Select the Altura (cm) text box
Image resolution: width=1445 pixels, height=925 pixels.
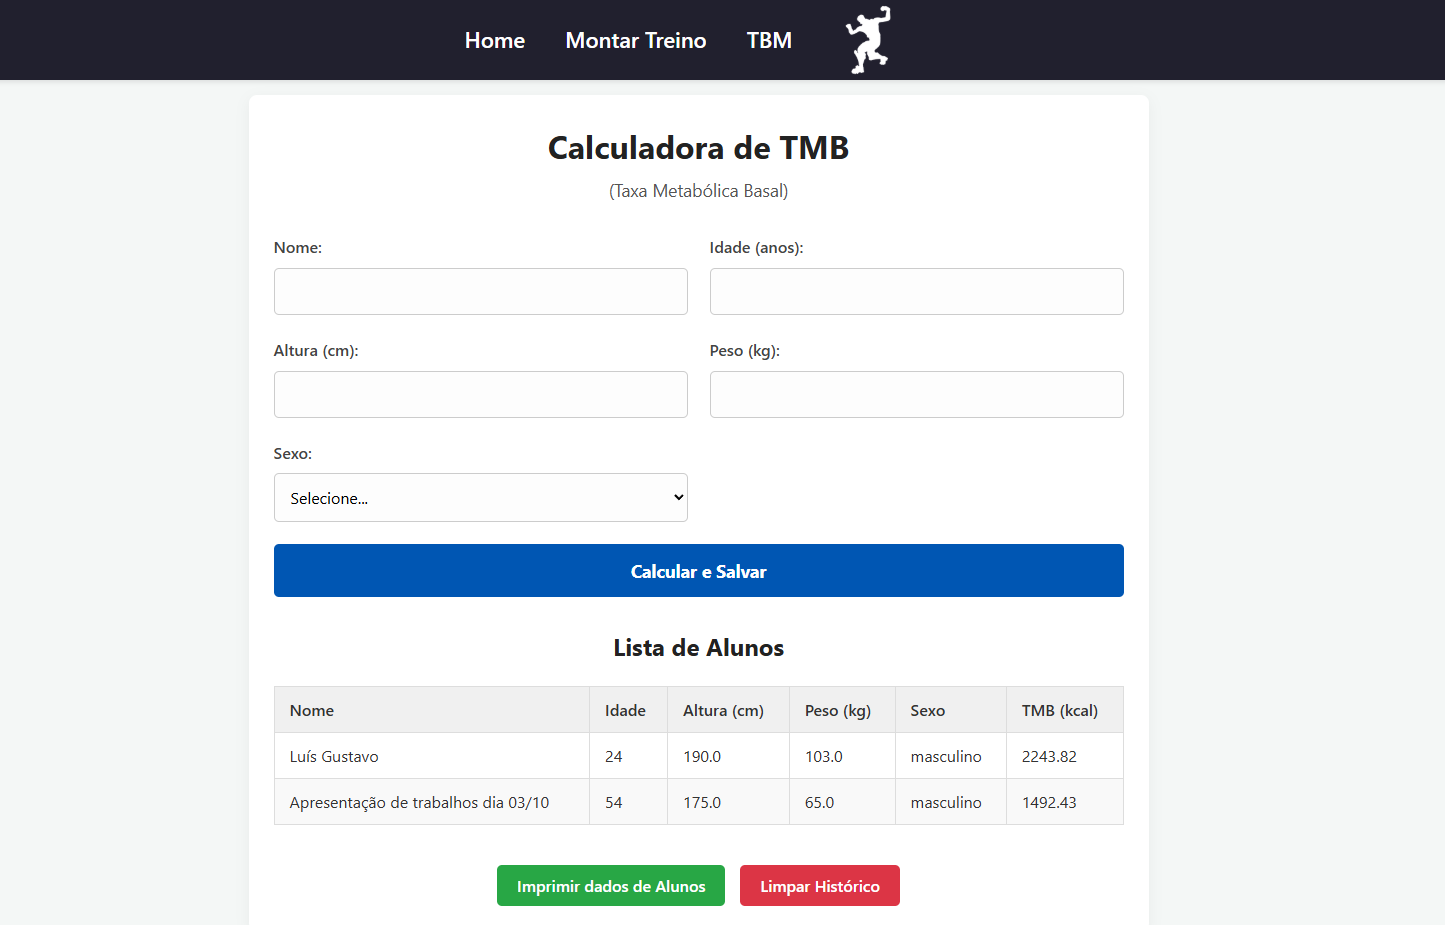coord(480,394)
